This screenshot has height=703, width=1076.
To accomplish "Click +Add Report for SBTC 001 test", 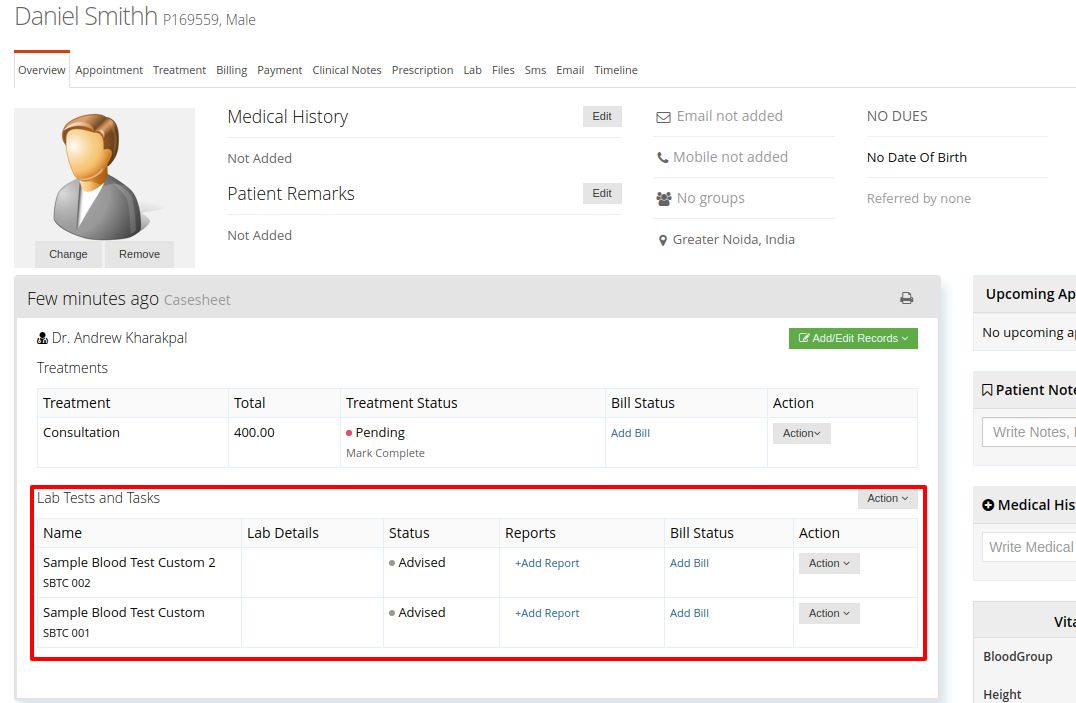I will click(x=547, y=613).
